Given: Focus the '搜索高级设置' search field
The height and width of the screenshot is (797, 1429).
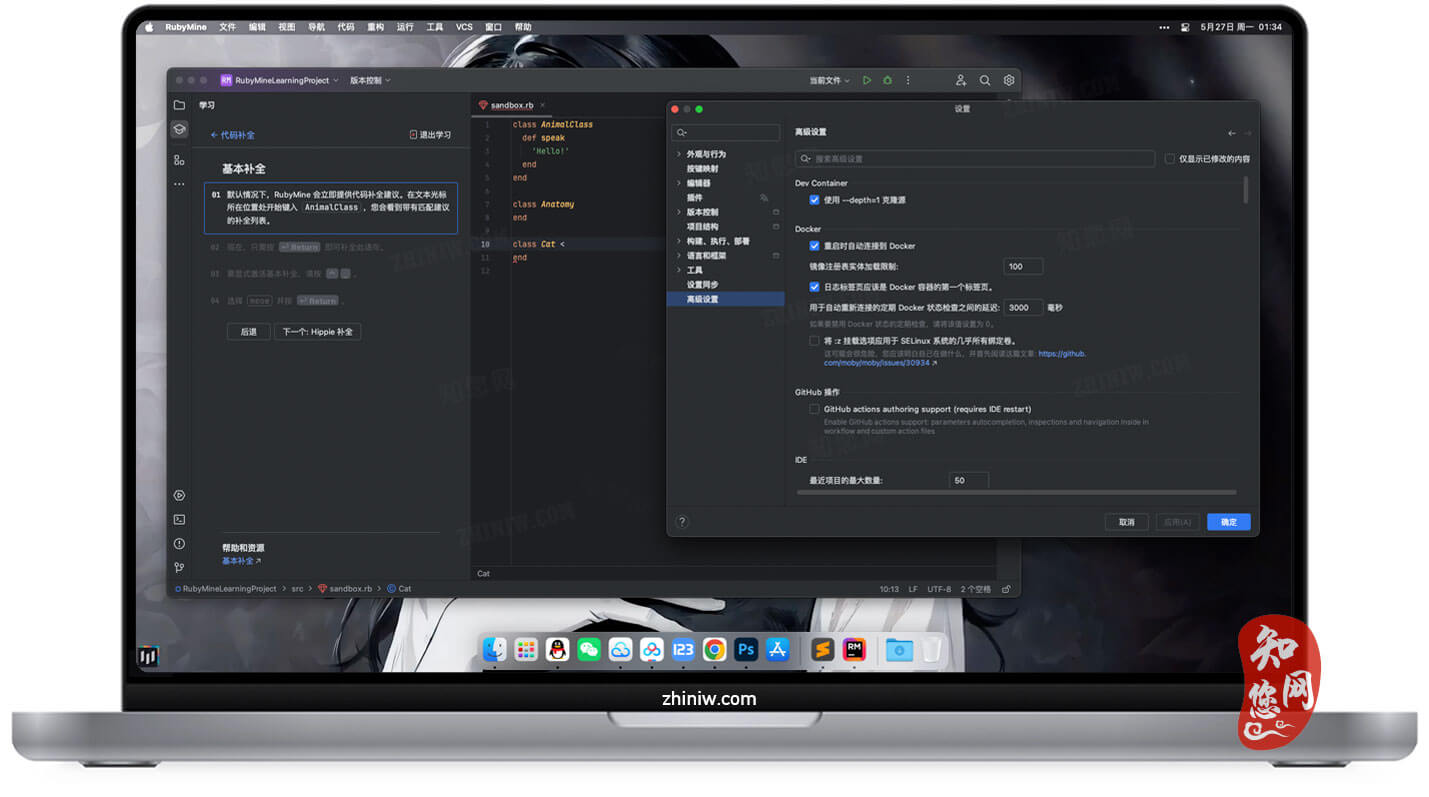Looking at the screenshot, I should tap(975, 159).
